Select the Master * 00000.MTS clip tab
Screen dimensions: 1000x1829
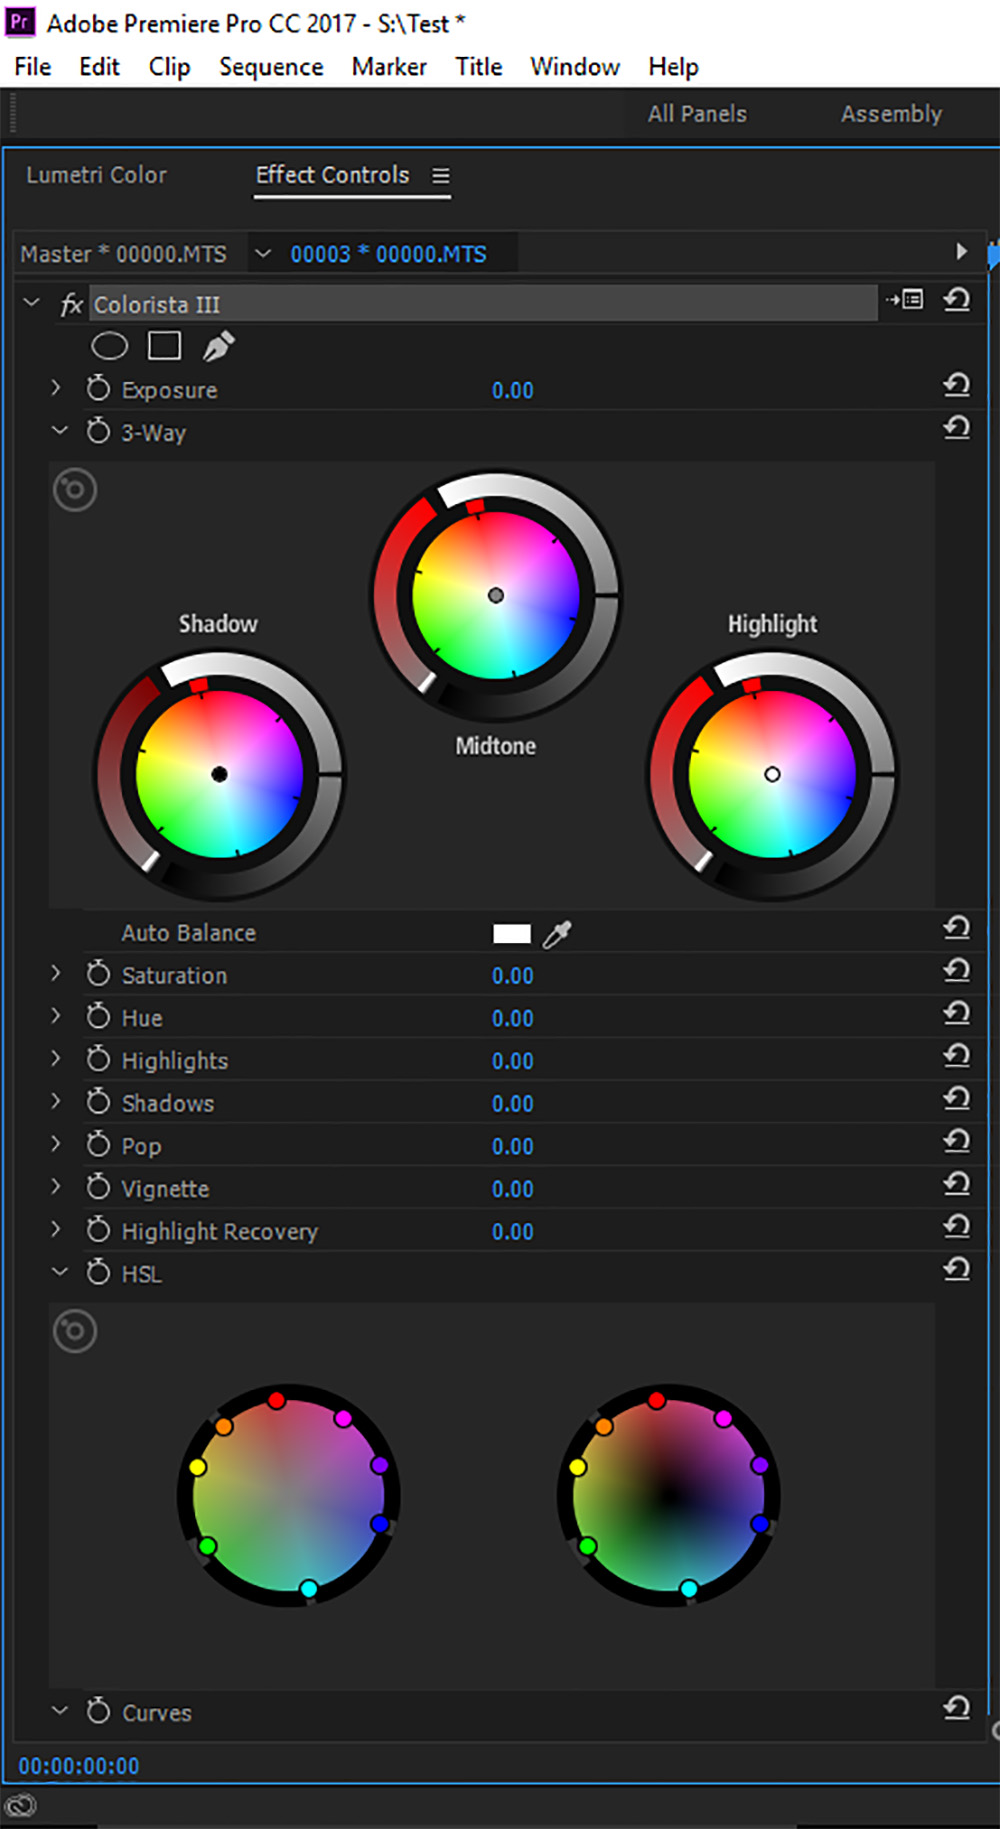tap(123, 254)
